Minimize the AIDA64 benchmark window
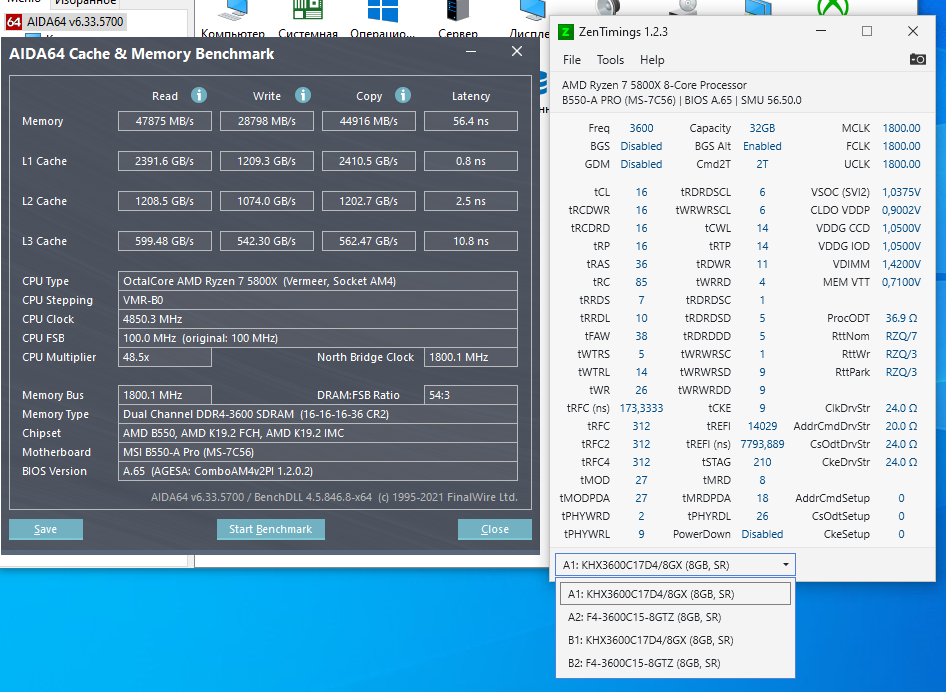This screenshot has height=692, width=946. click(x=471, y=51)
